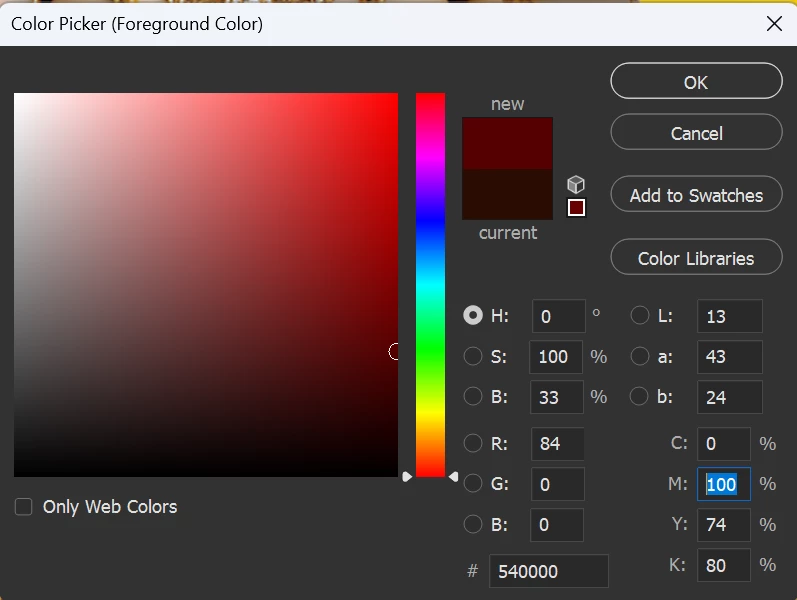Select the RGB blue B radio button
Screen dimensions: 797x600
tap(473, 524)
